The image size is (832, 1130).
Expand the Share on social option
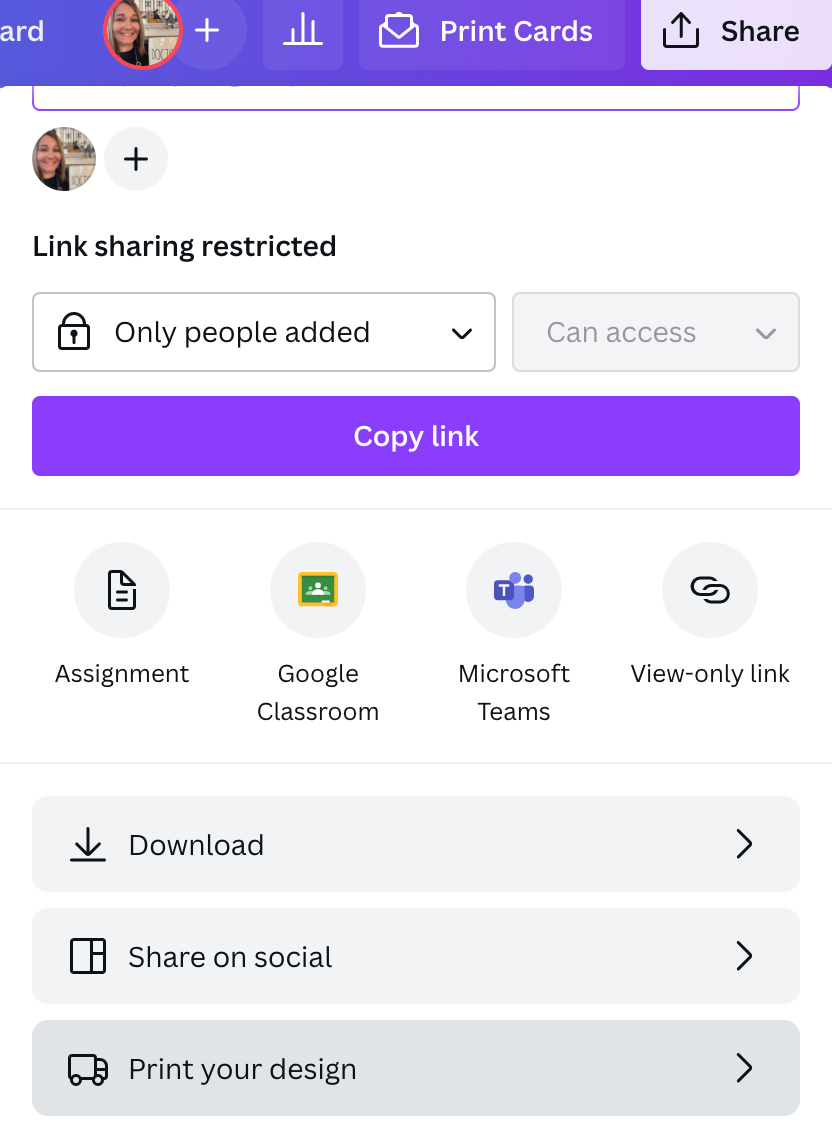(415, 956)
